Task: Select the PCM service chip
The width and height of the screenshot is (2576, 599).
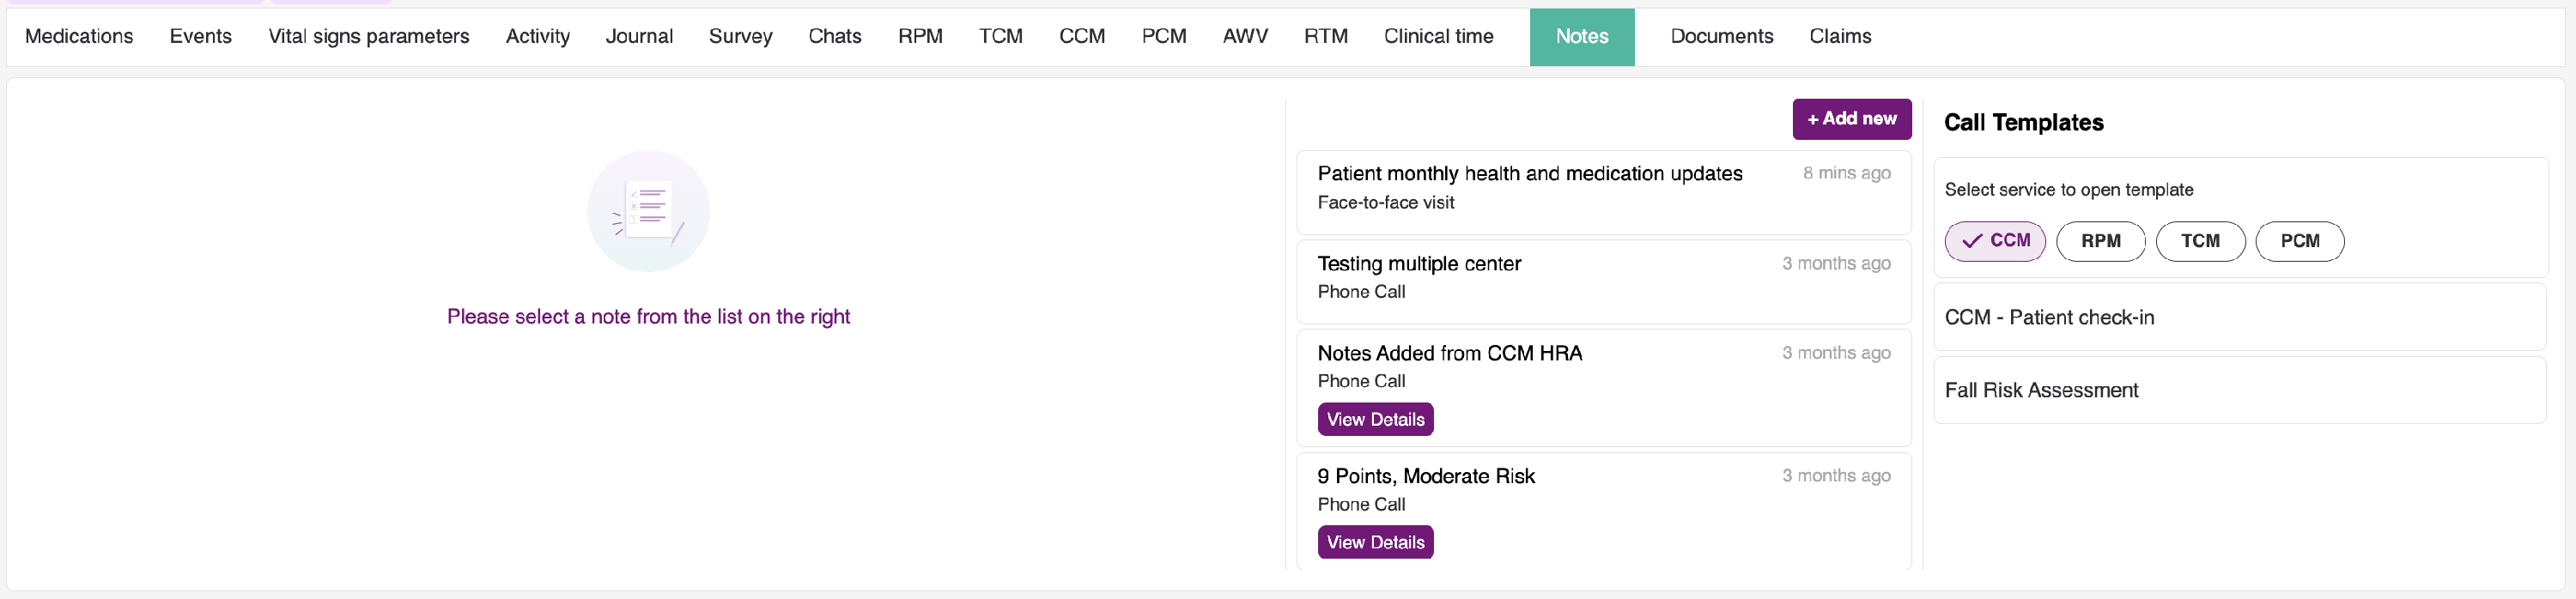Action: (2299, 241)
